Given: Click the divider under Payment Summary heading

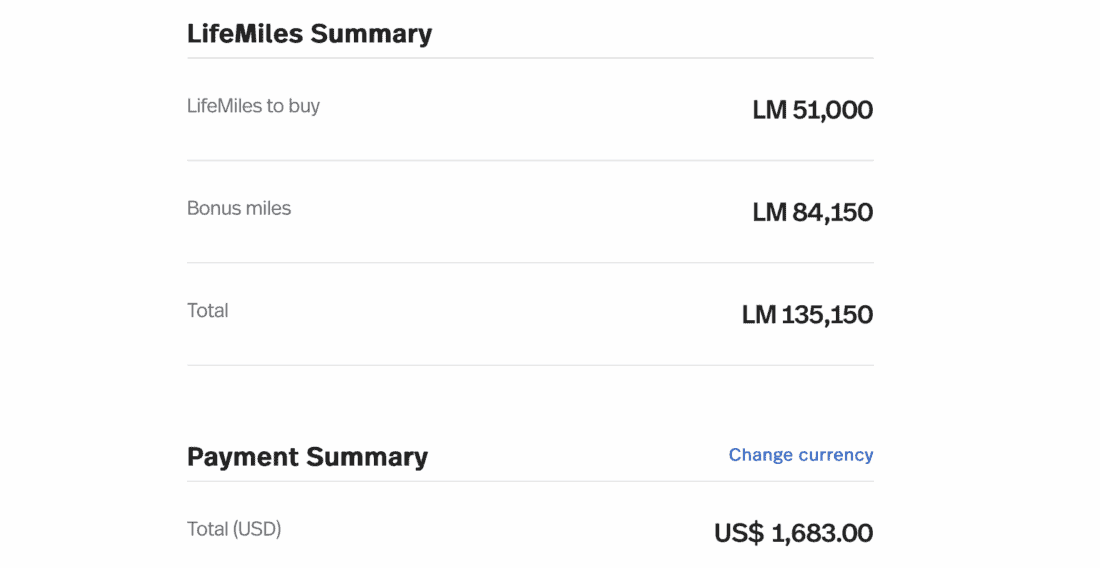Looking at the screenshot, I should tap(530, 481).
